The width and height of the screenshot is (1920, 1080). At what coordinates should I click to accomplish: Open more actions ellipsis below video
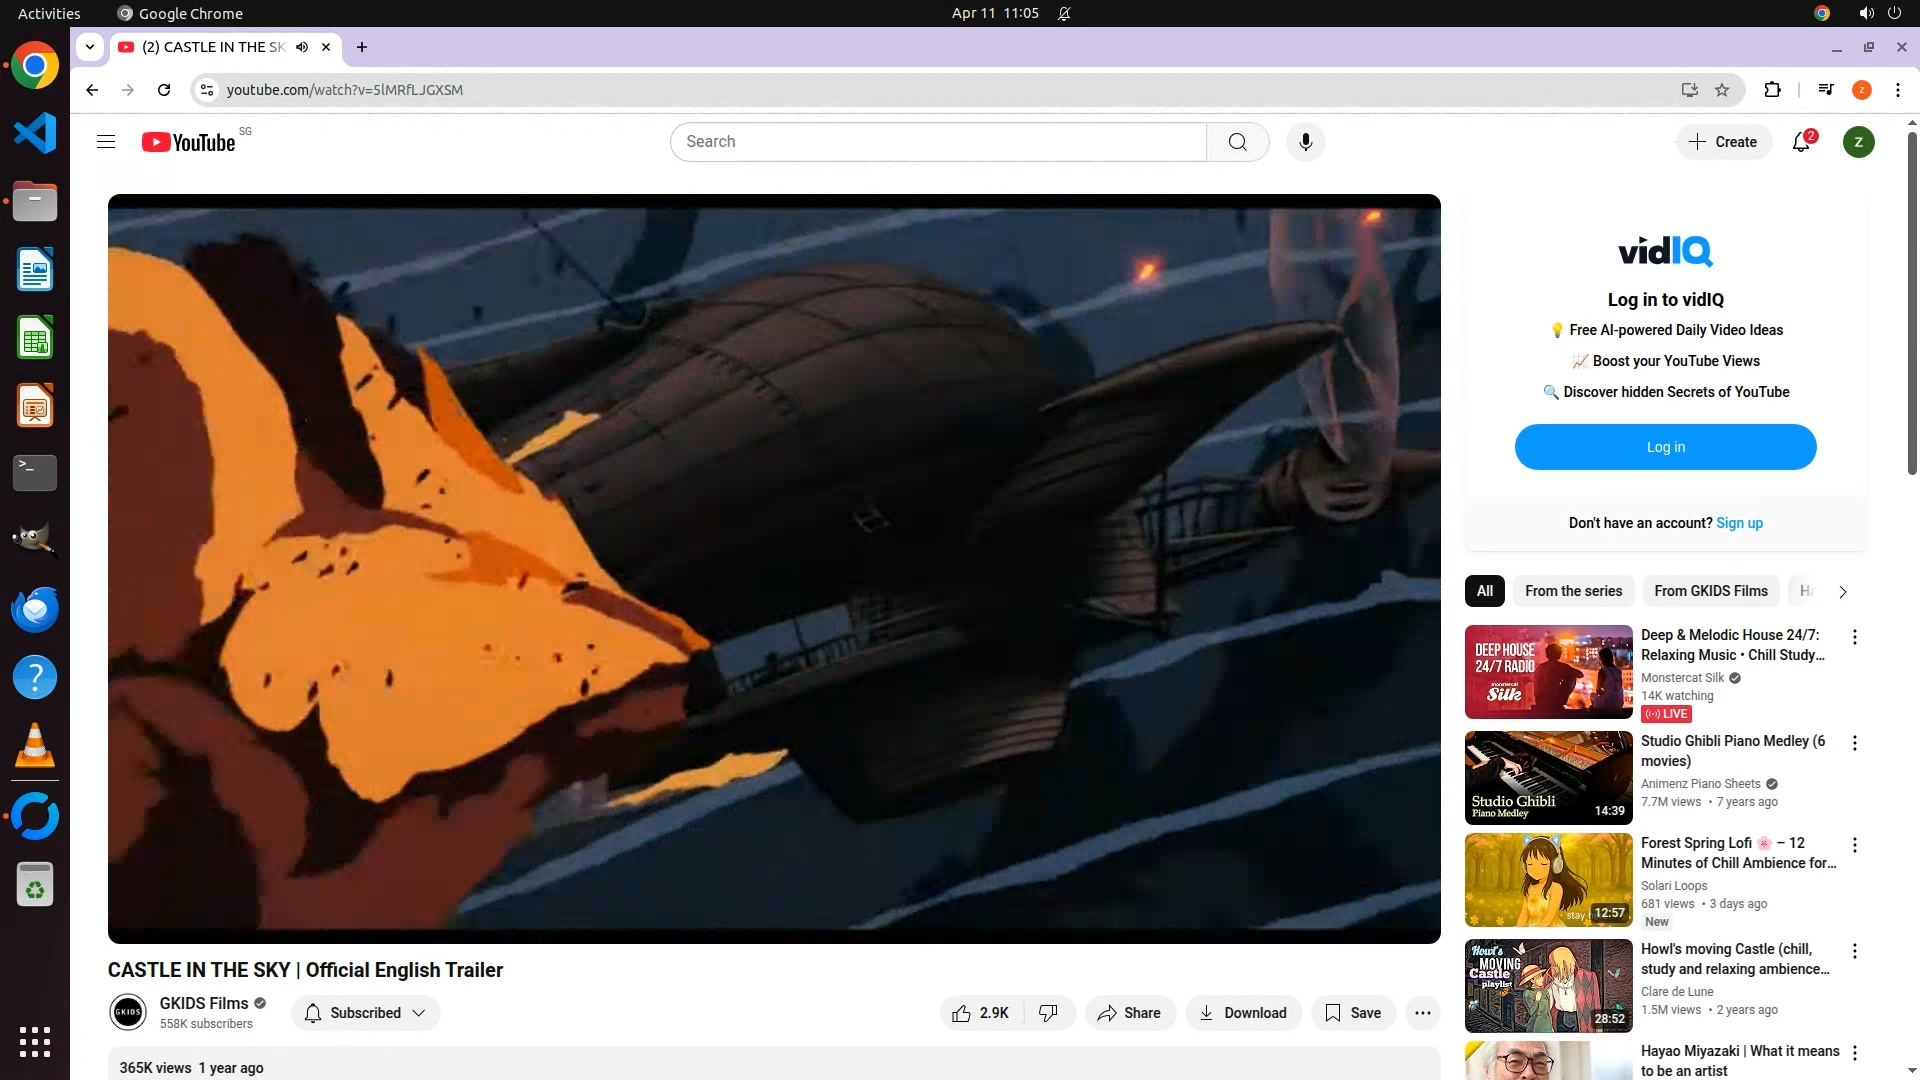click(x=1422, y=1013)
